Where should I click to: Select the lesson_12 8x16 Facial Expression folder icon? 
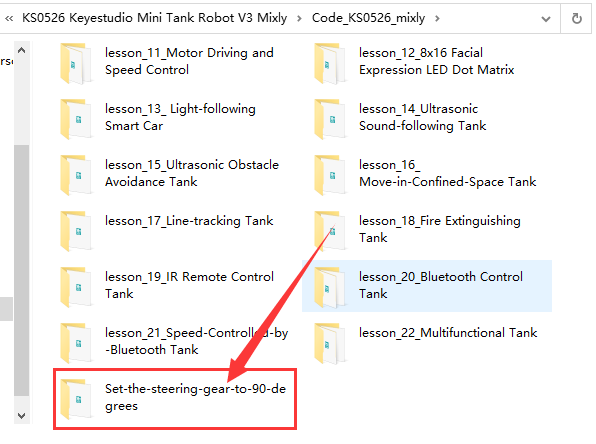(x=330, y=63)
